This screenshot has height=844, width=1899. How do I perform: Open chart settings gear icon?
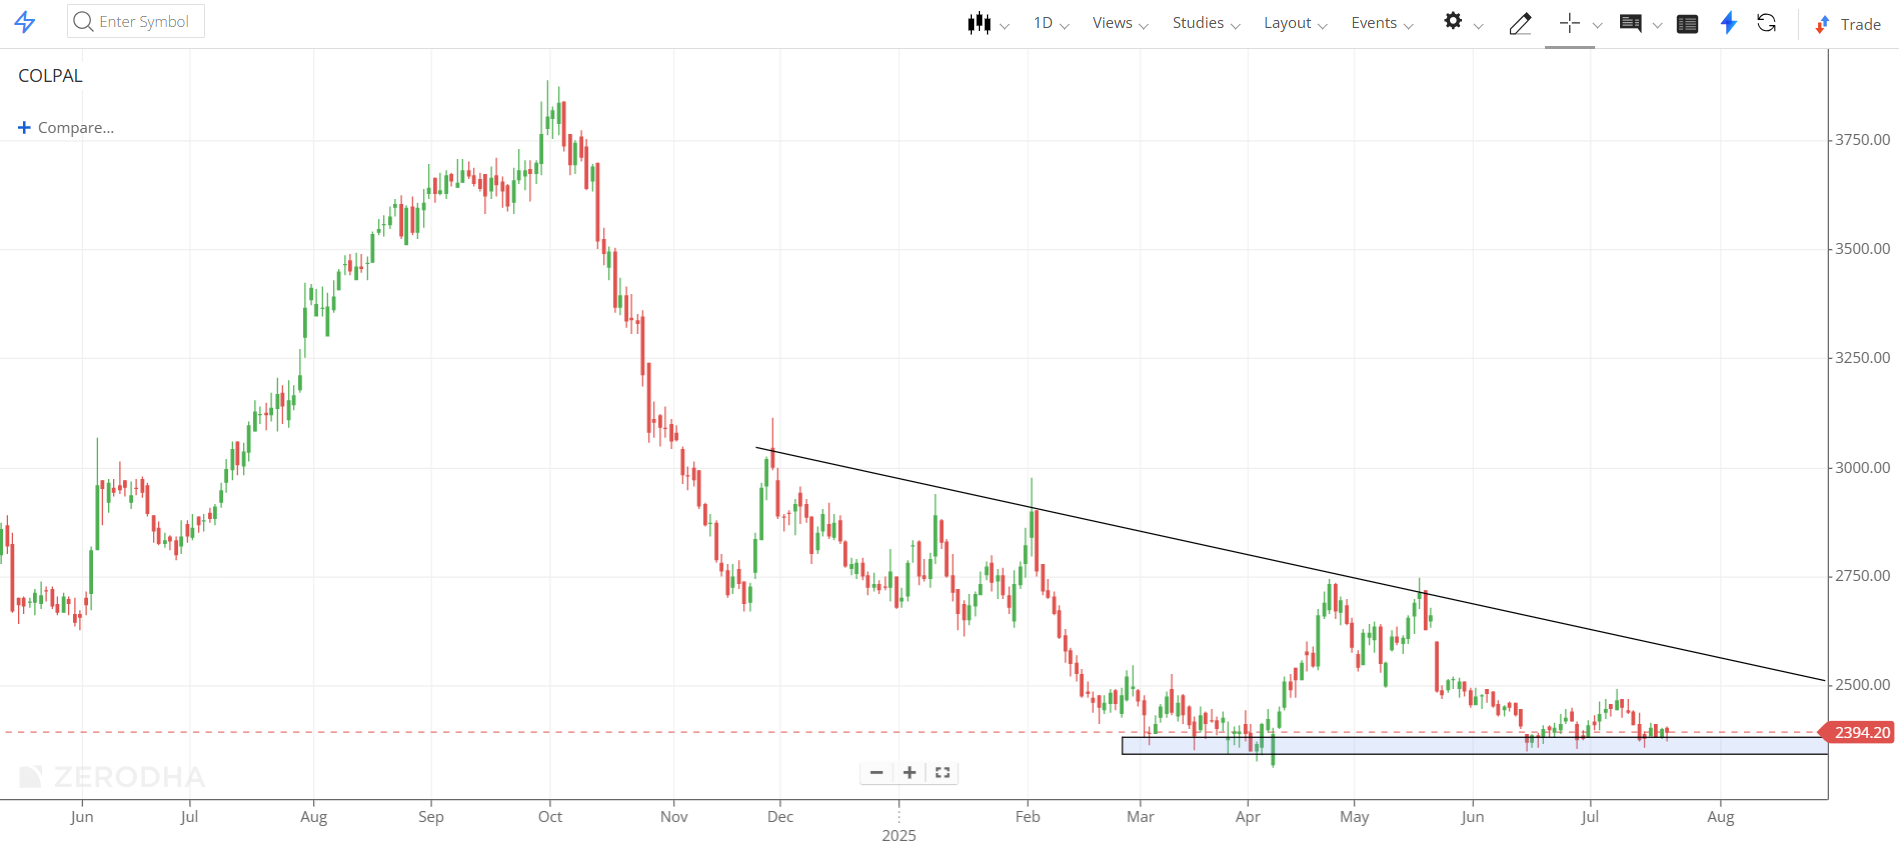1453,22
